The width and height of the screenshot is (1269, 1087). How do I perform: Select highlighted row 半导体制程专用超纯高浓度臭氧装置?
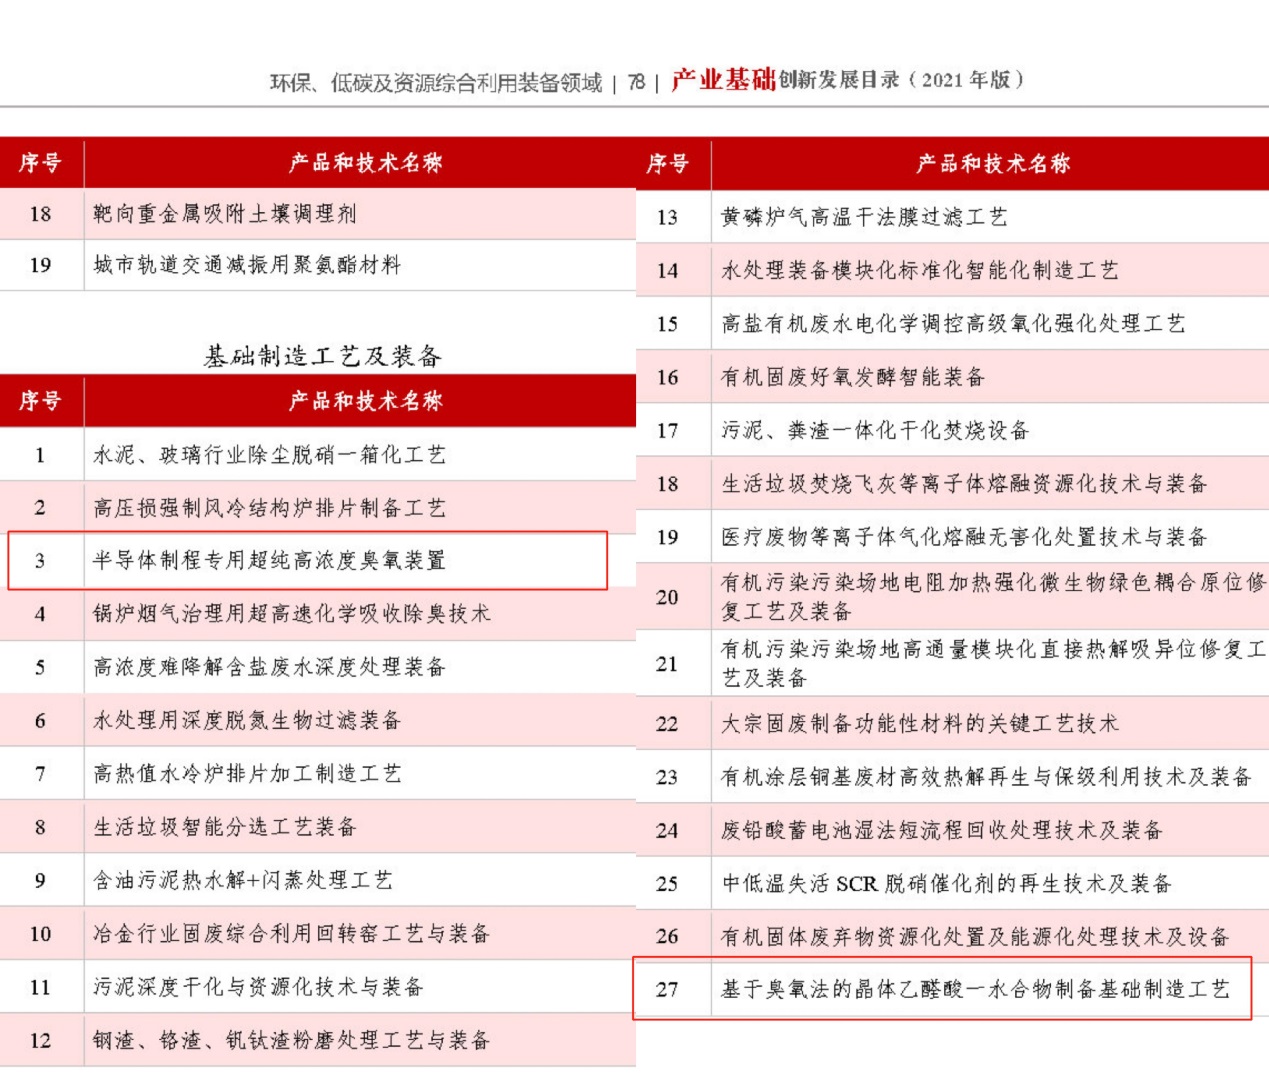269,561
